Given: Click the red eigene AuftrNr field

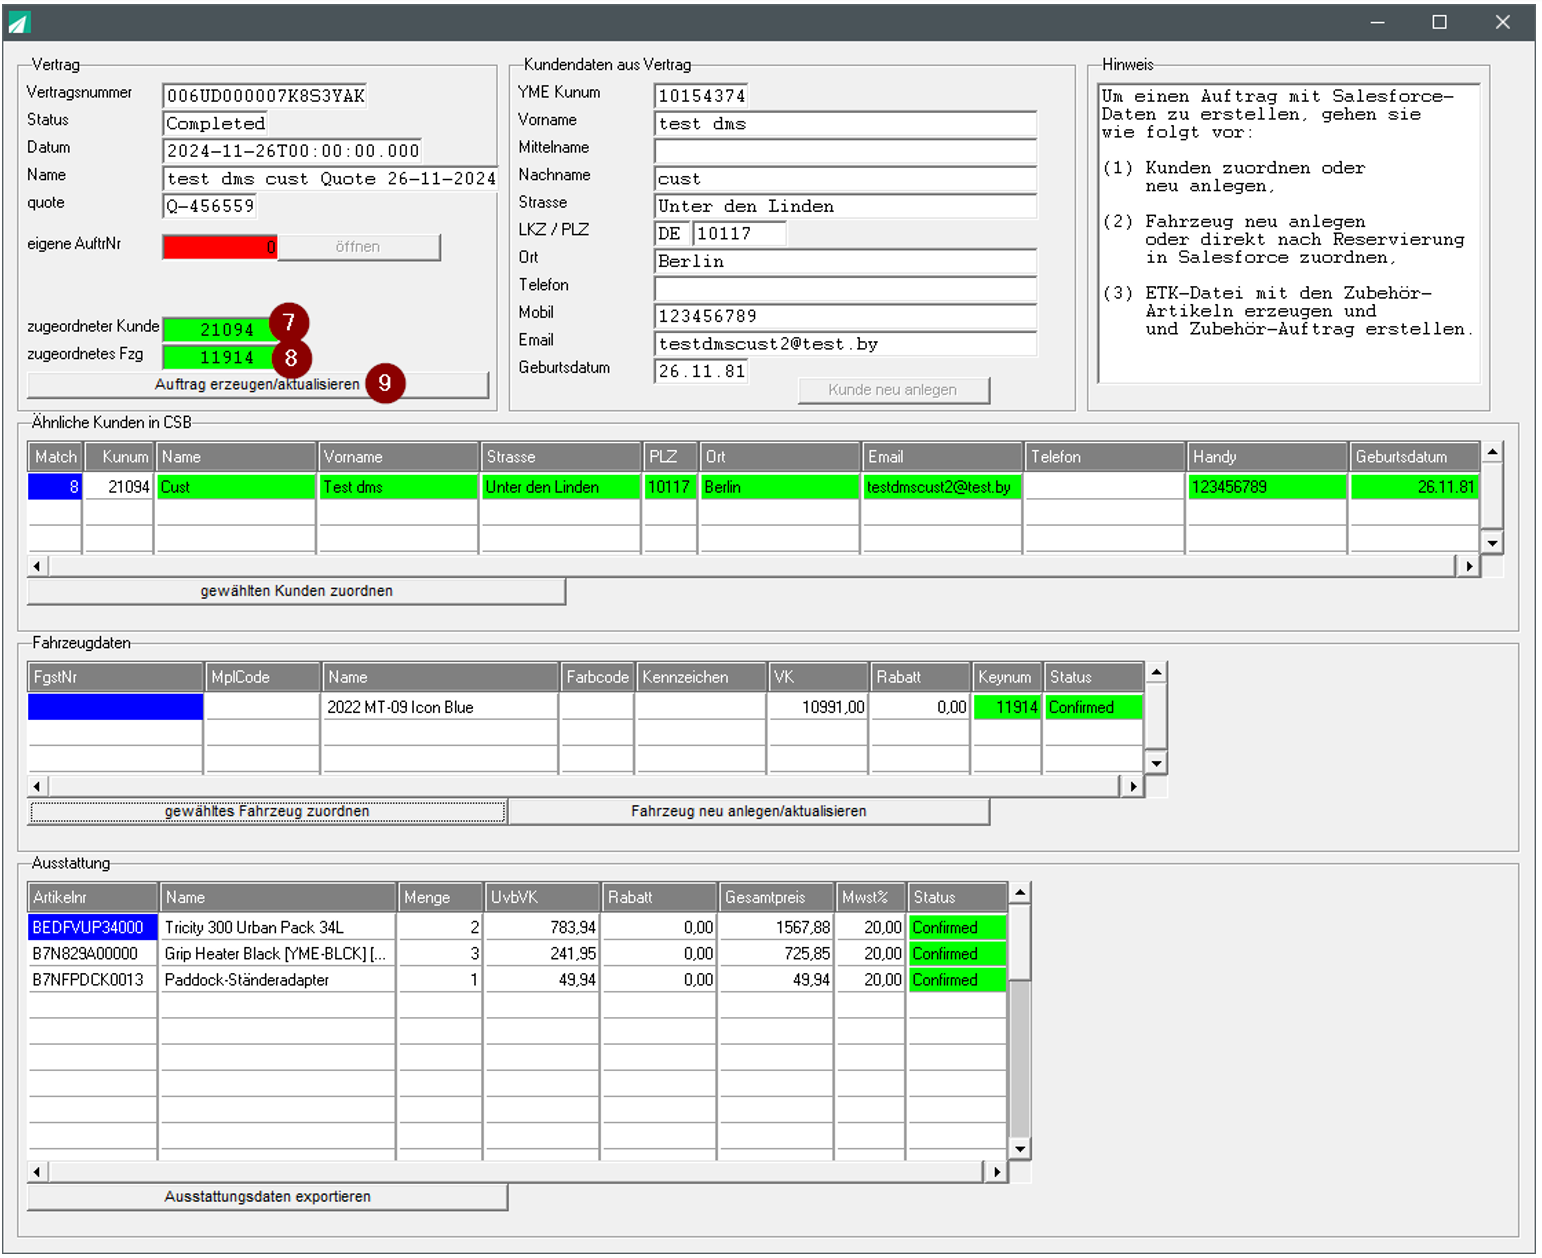Looking at the screenshot, I should 220,247.
